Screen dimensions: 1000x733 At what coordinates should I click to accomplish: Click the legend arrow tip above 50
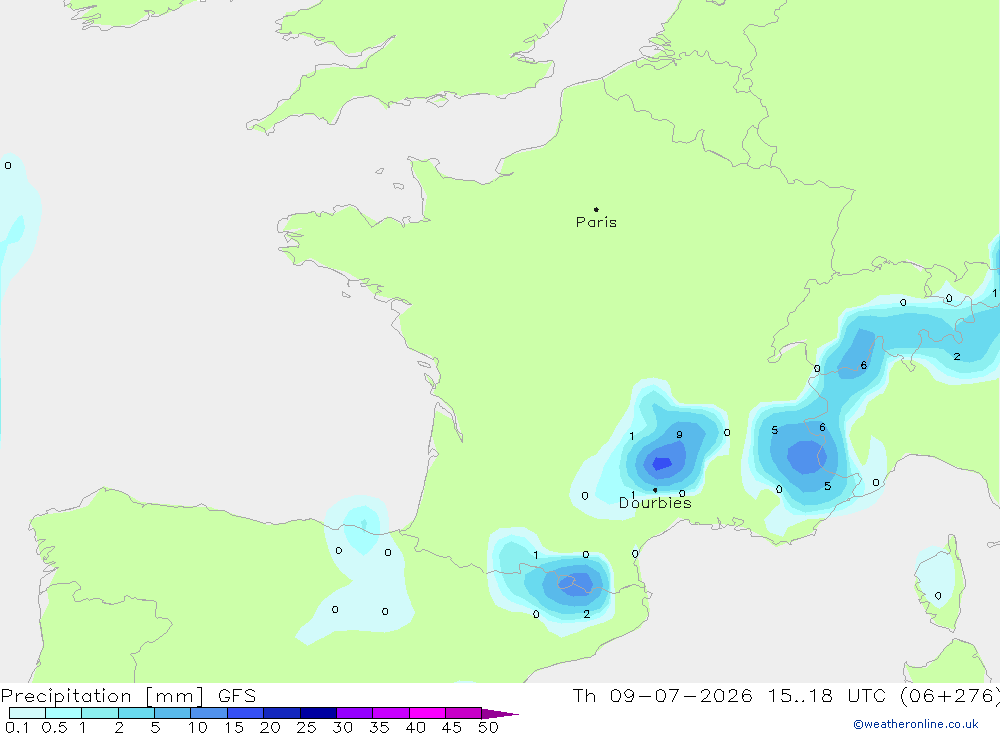pyautogui.click(x=500, y=713)
